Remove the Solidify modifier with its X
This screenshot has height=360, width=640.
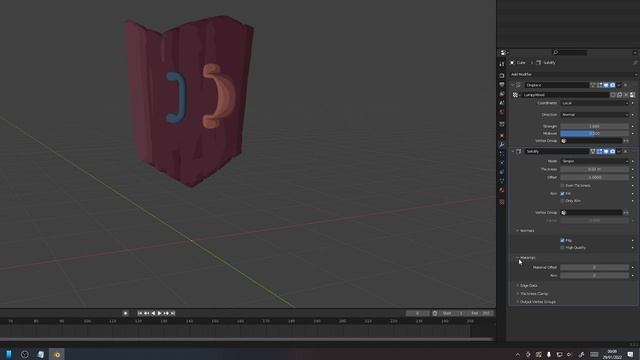(625, 151)
